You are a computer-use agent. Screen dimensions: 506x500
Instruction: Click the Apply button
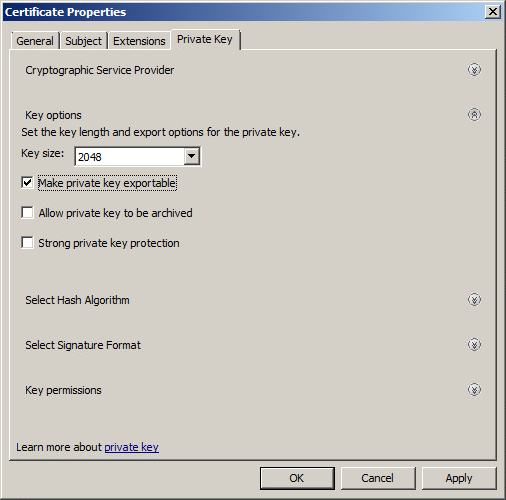tap(459, 478)
